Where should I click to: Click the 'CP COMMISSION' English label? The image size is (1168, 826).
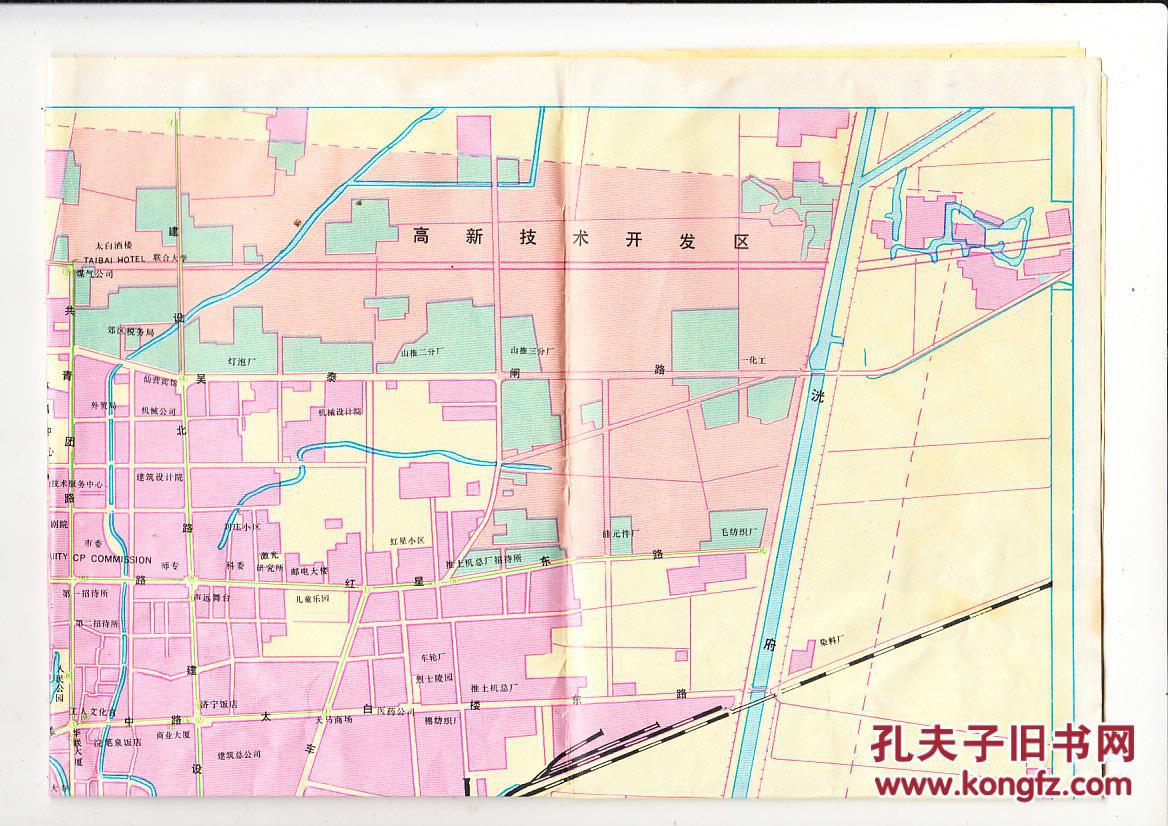(112, 560)
